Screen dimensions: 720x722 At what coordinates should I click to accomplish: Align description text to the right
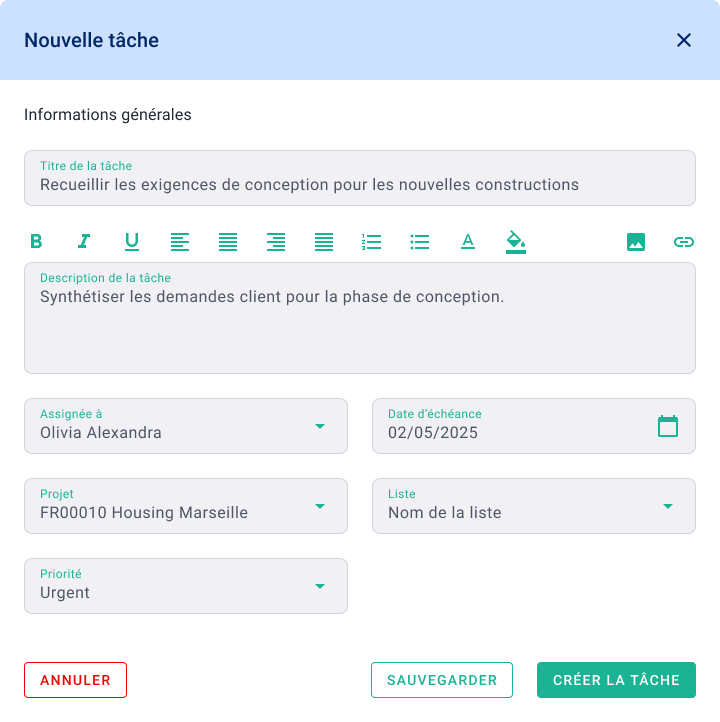click(x=276, y=241)
